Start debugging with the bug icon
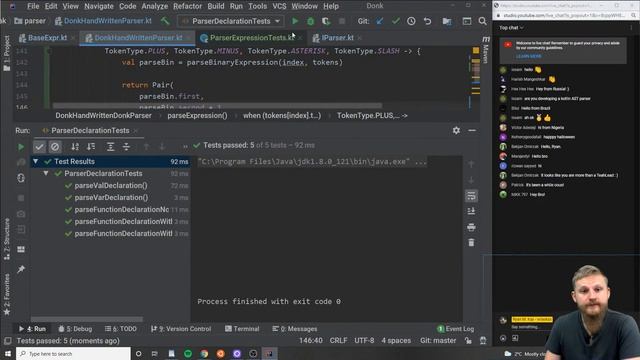Screen dimensions: 640x360 pyautogui.click(x=311, y=21)
